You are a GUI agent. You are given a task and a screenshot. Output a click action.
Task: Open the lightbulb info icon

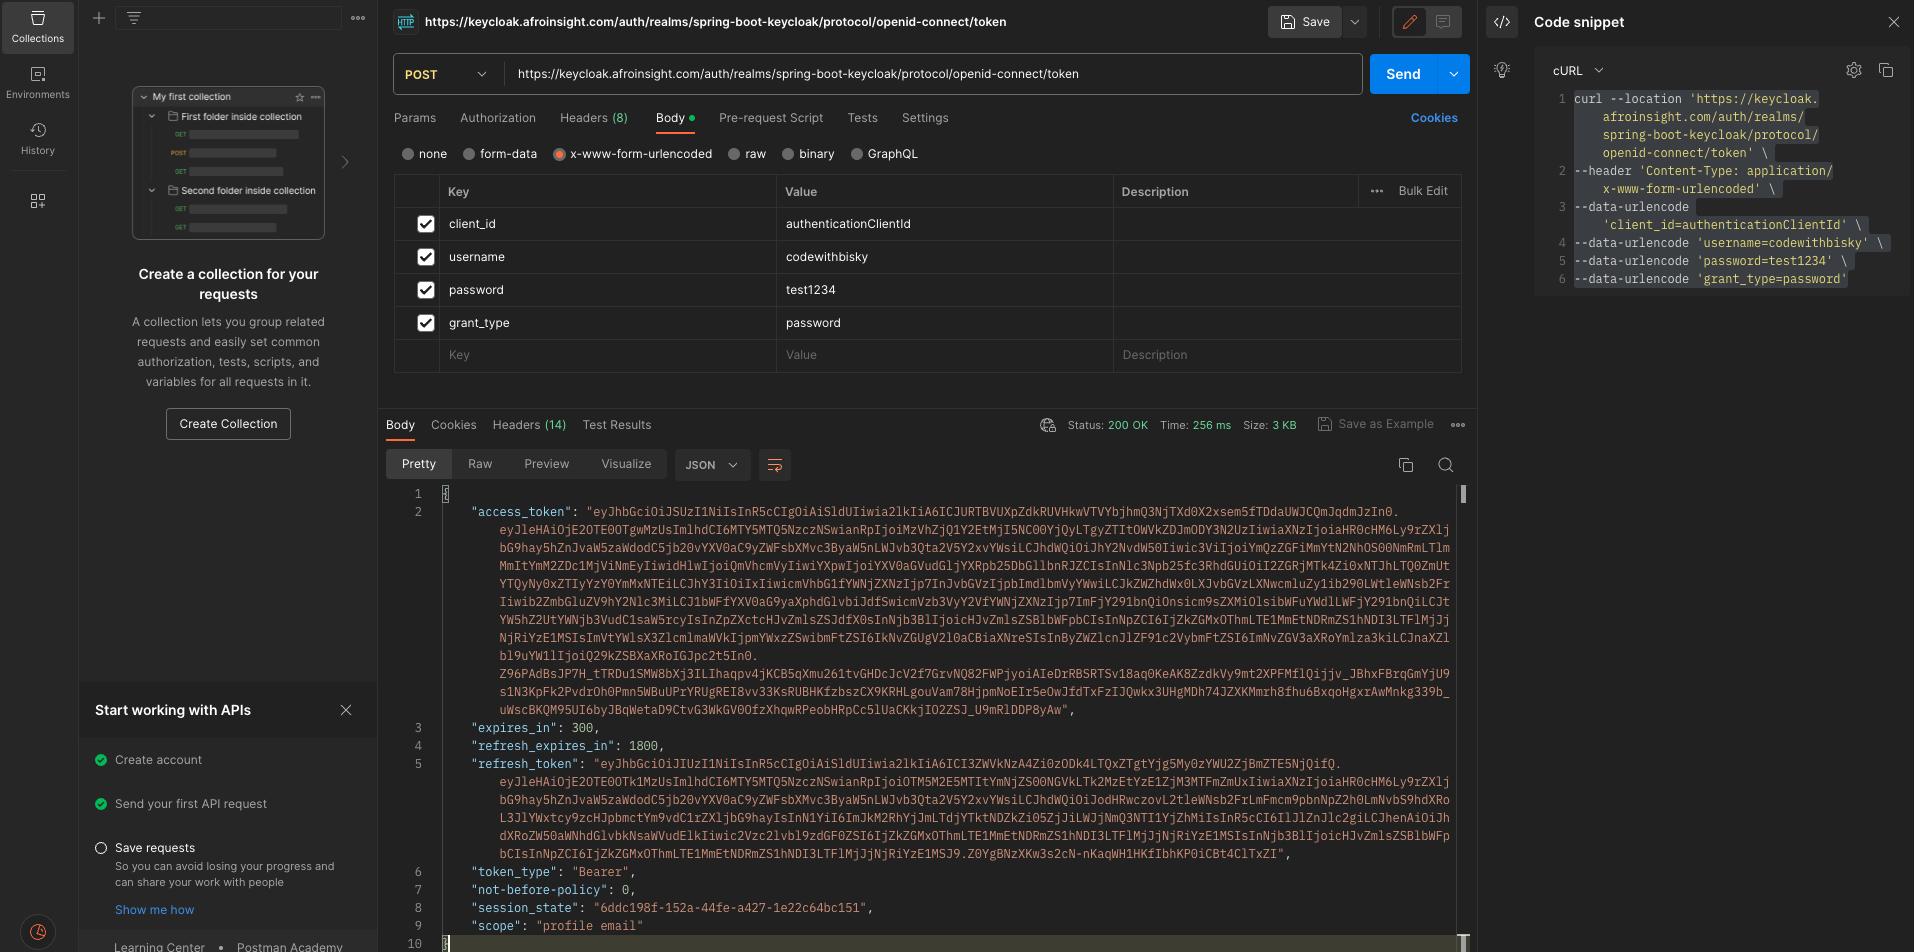click(1502, 70)
